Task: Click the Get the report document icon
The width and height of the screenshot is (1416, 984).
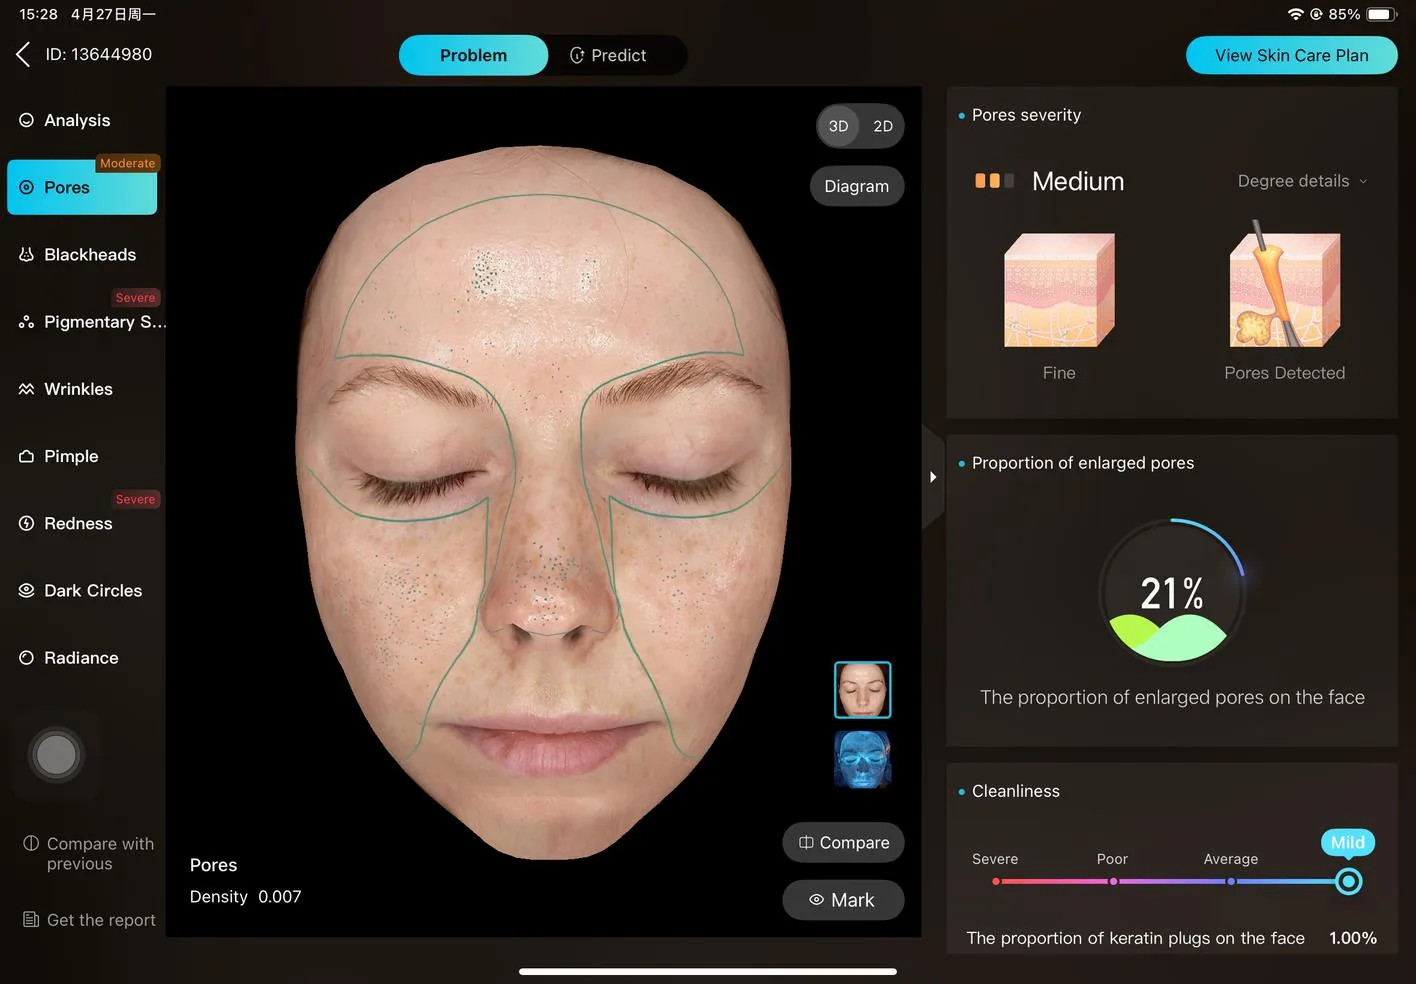Action: pos(31,919)
